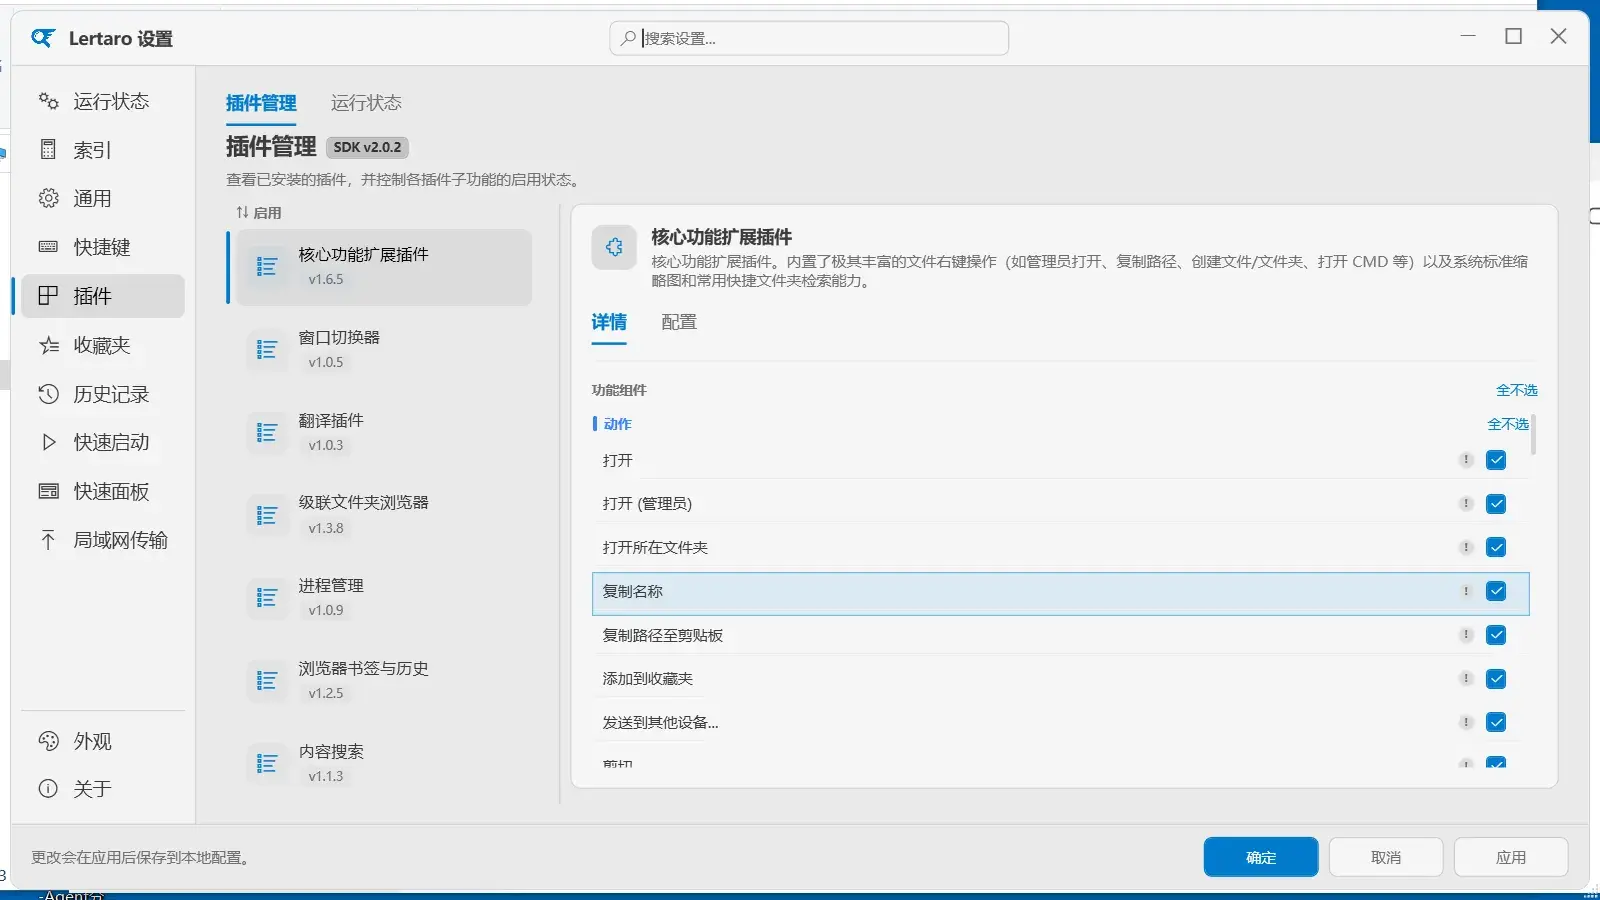Click the 内容搜索 plugin icon
This screenshot has height=900, width=1600.
pos(267,764)
